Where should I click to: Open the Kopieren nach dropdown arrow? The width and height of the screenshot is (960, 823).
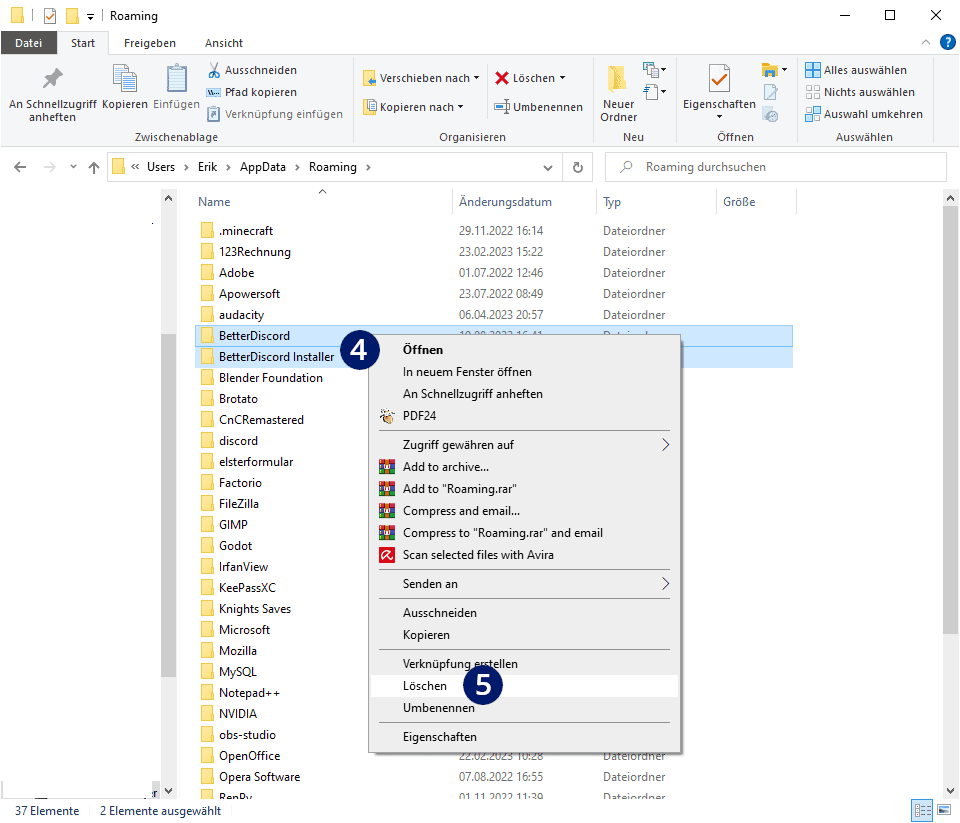tap(460, 107)
